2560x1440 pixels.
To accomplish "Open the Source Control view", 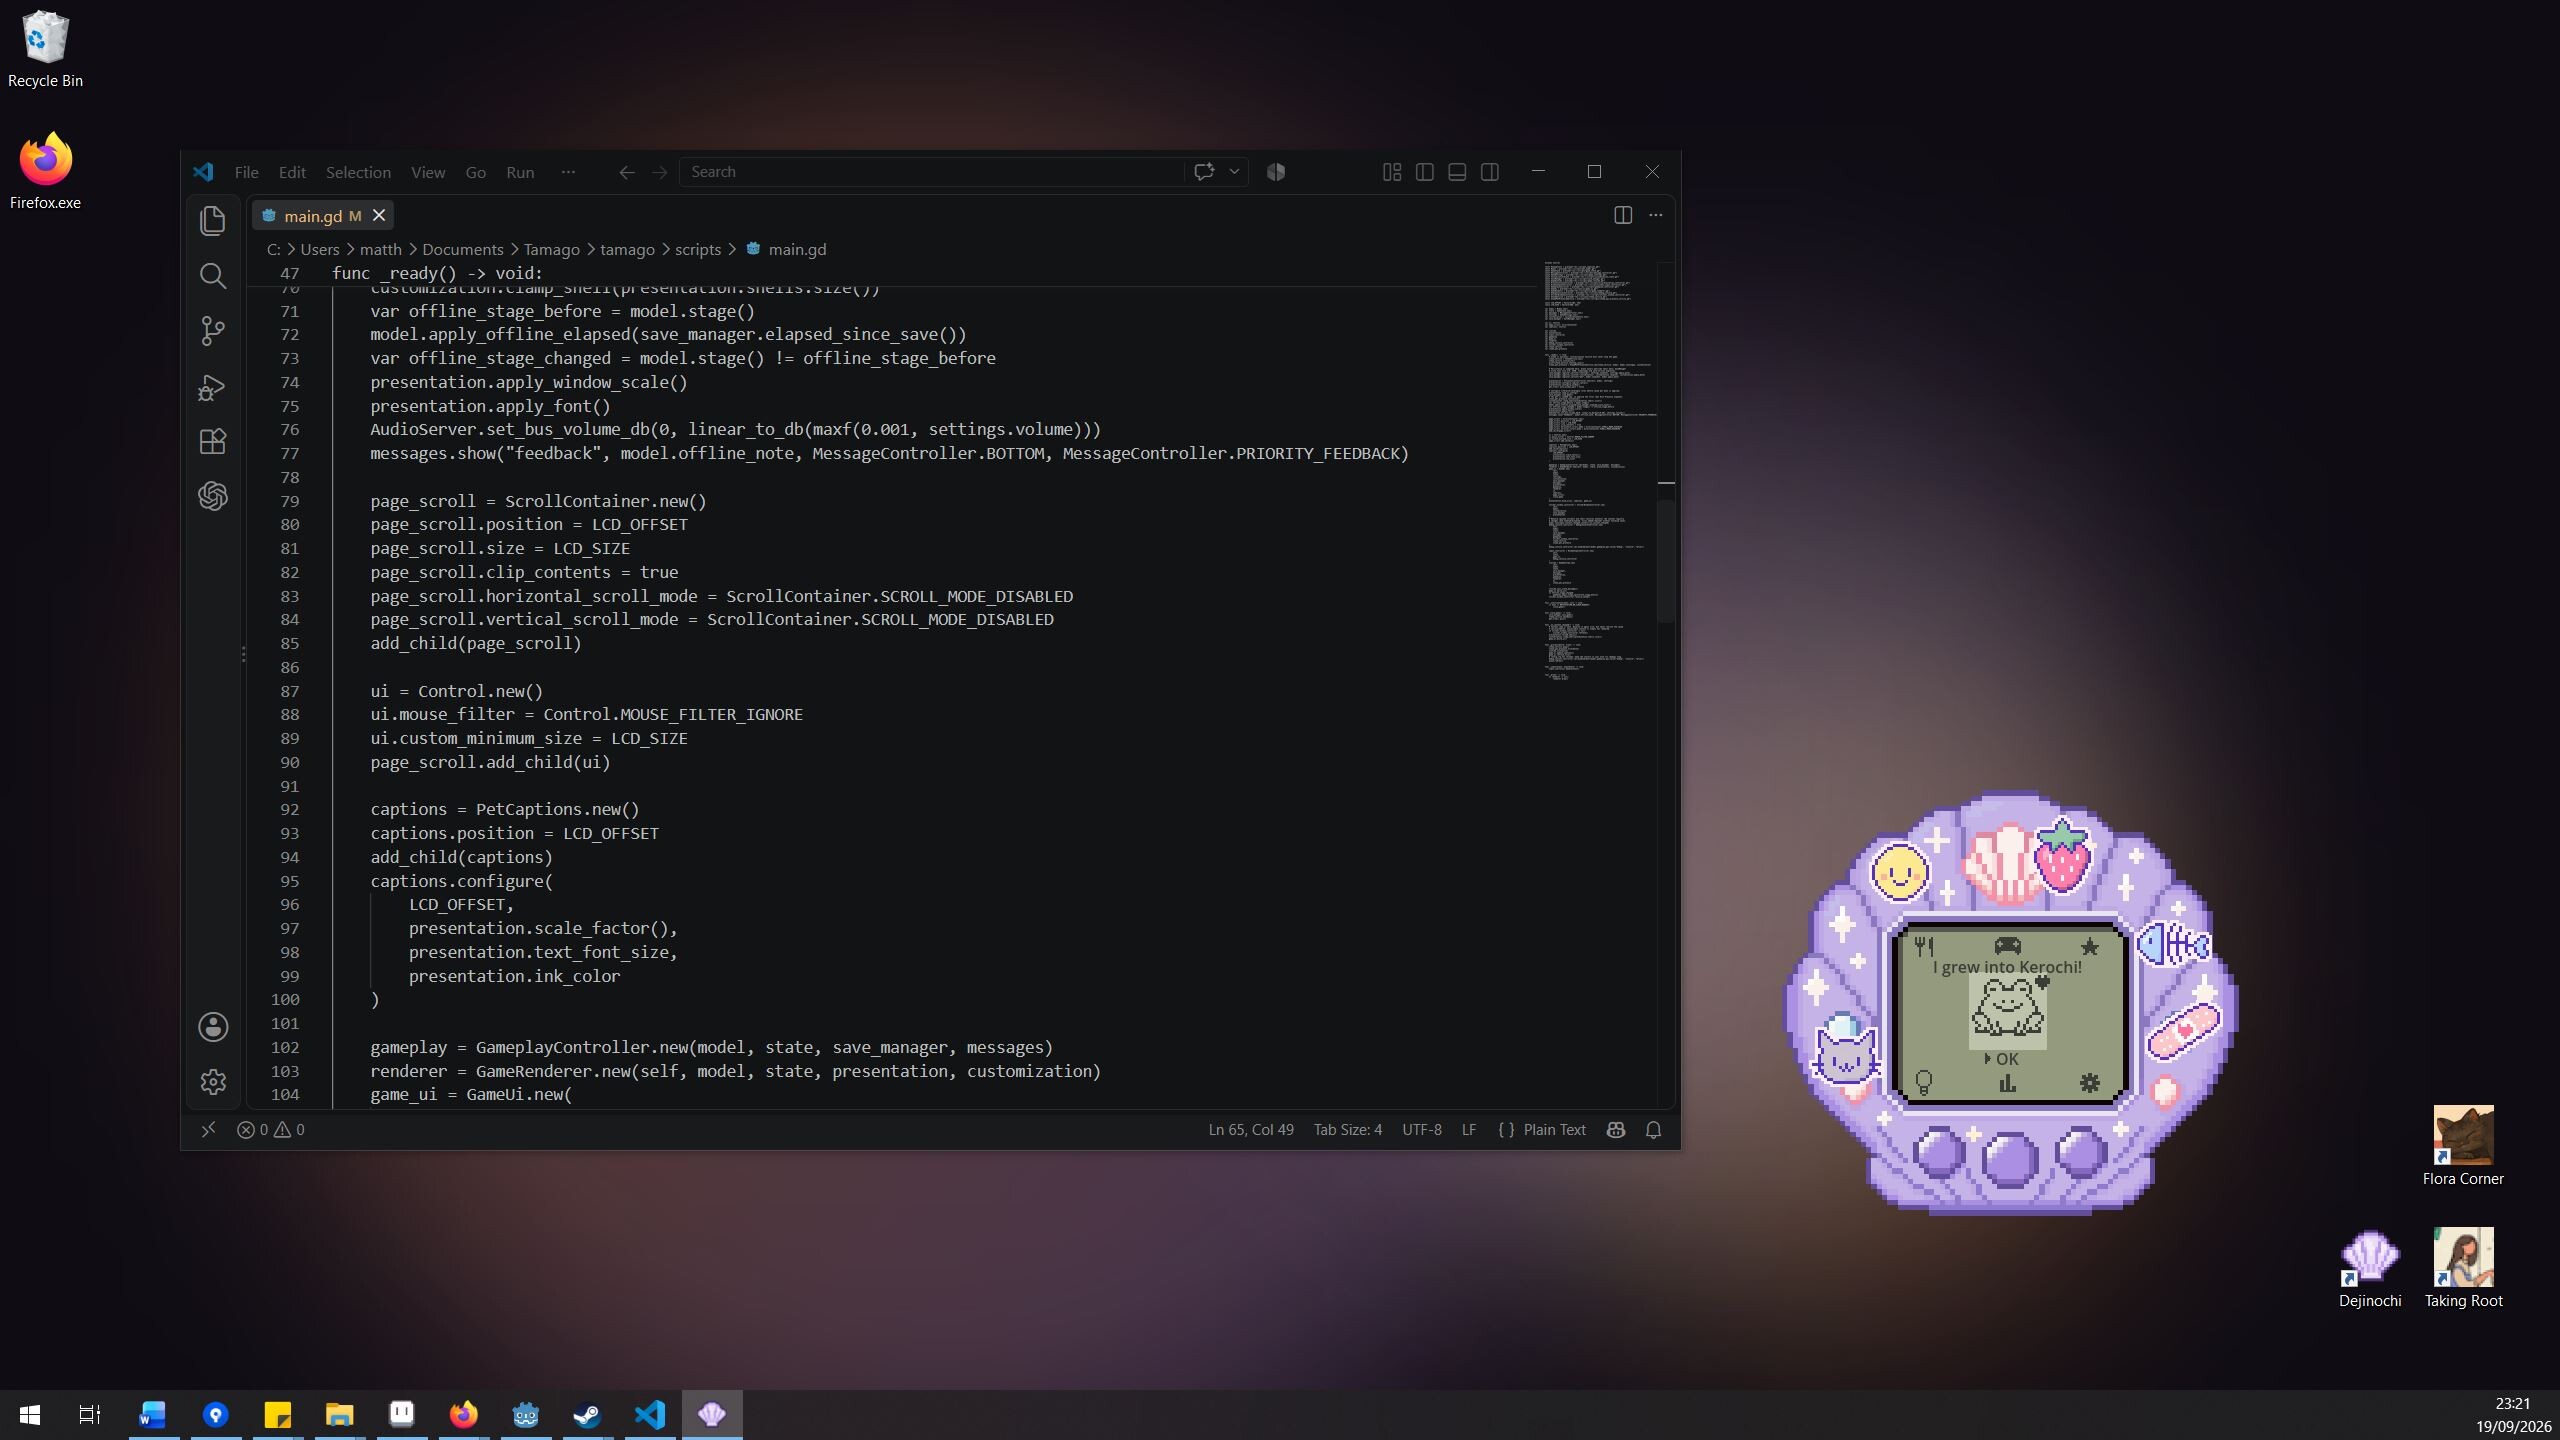I will pyautogui.click(x=212, y=331).
